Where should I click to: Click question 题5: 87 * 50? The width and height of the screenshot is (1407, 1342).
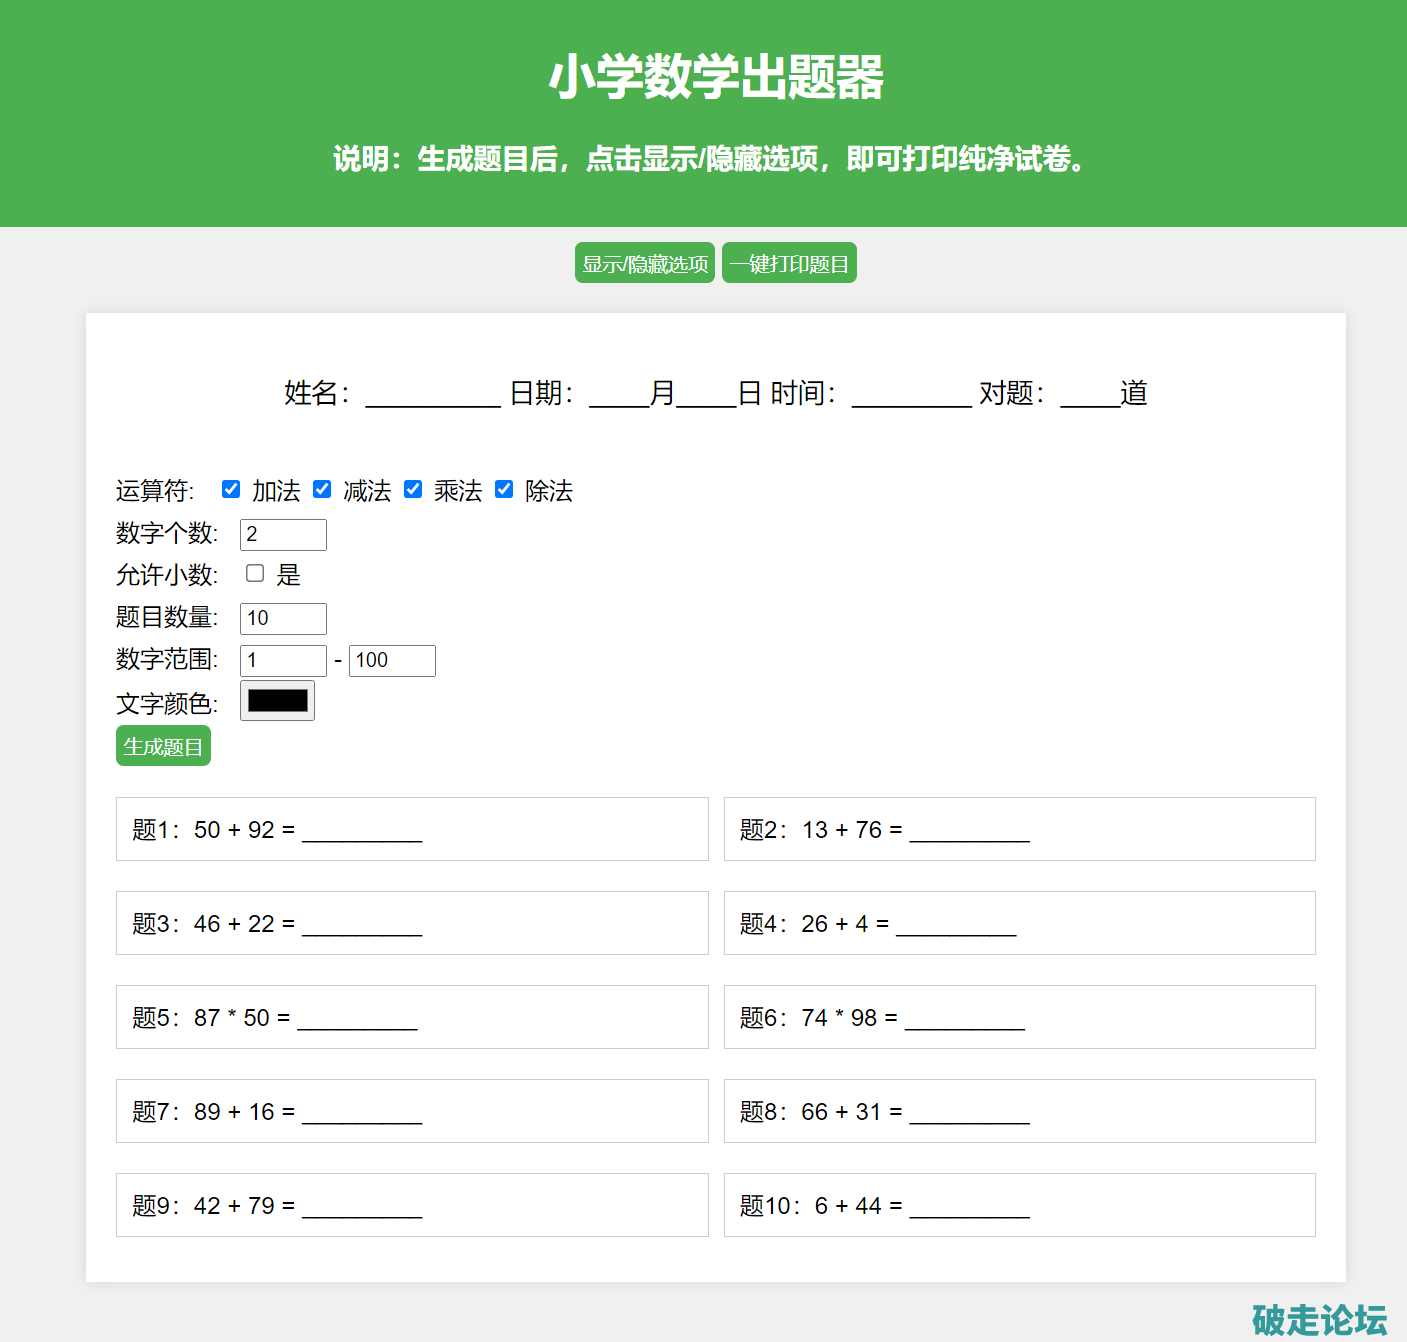click(412, 1017)
